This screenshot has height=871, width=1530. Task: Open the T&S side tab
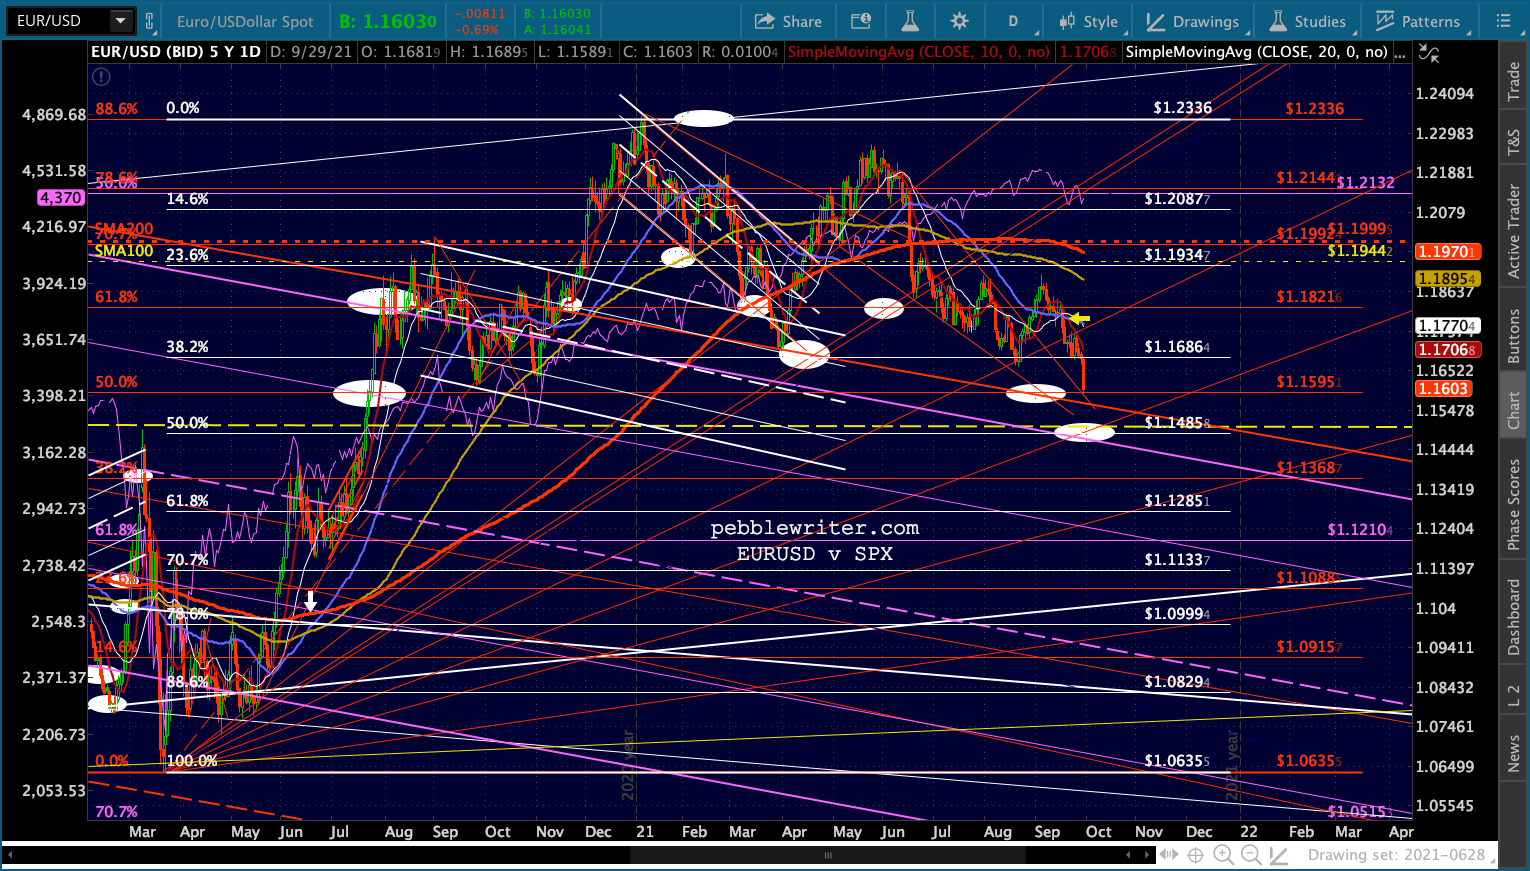click(x=1513, y=144)
